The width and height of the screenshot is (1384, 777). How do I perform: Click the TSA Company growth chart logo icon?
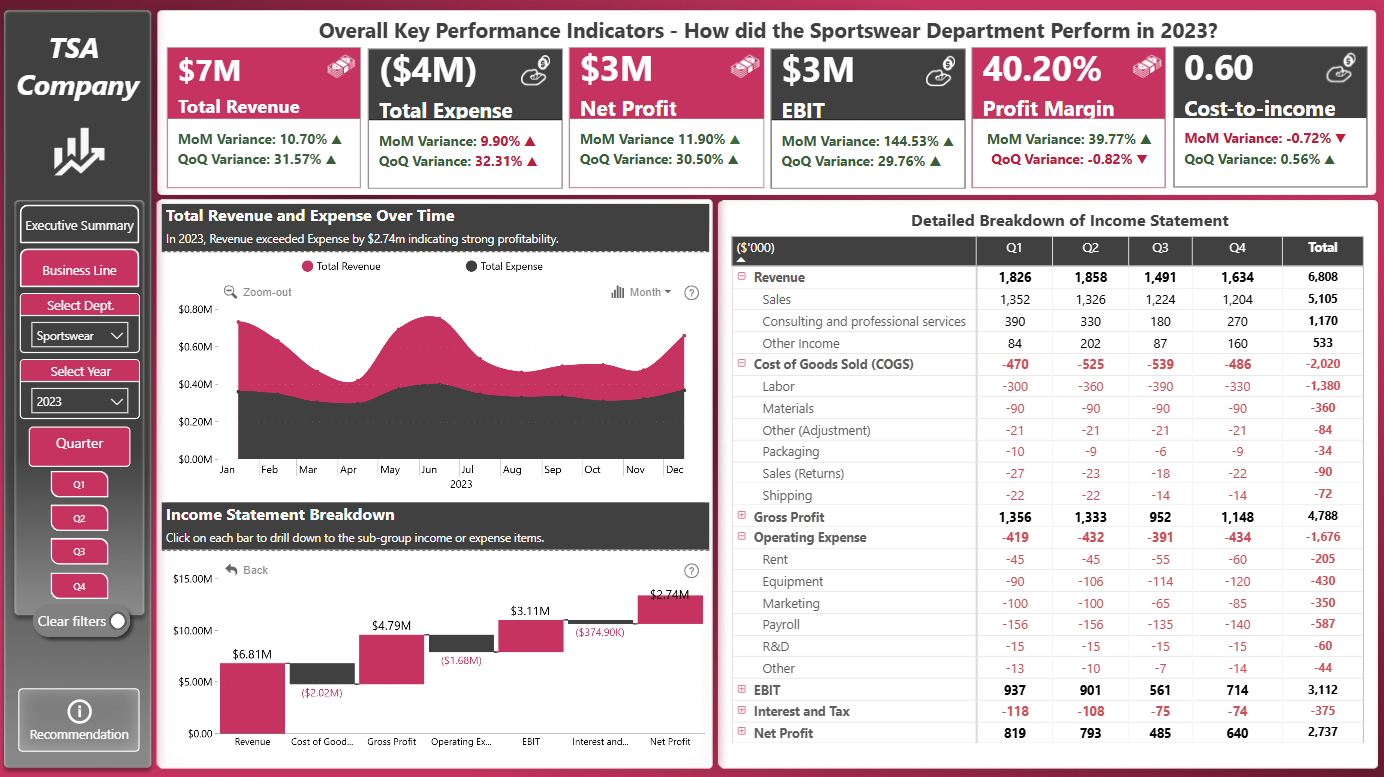79,151
